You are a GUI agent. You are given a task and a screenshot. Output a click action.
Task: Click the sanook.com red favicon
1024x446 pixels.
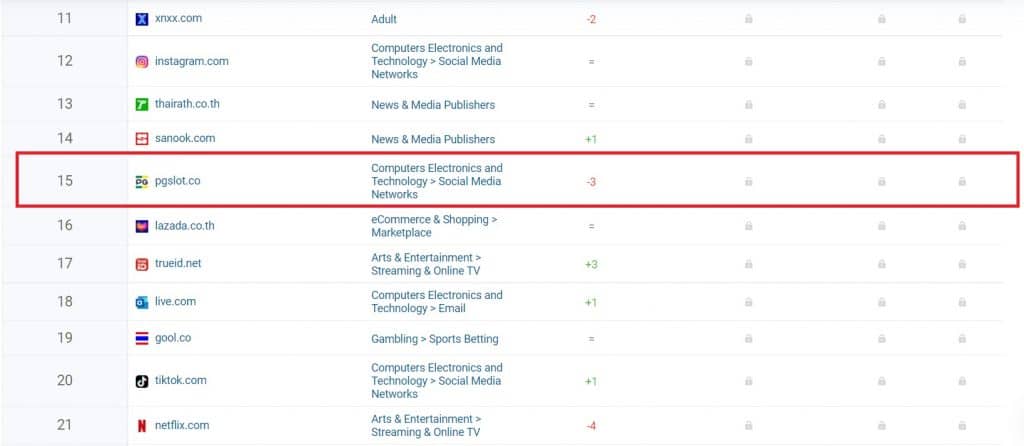point(142,139)
